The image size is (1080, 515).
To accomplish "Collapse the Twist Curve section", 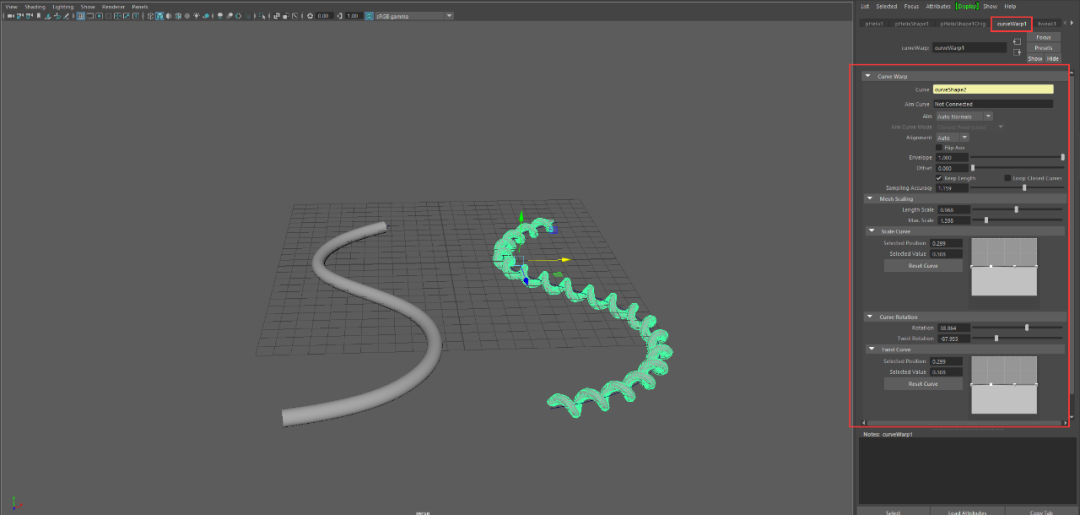I will pyautogui.click(x=871, y=349).
